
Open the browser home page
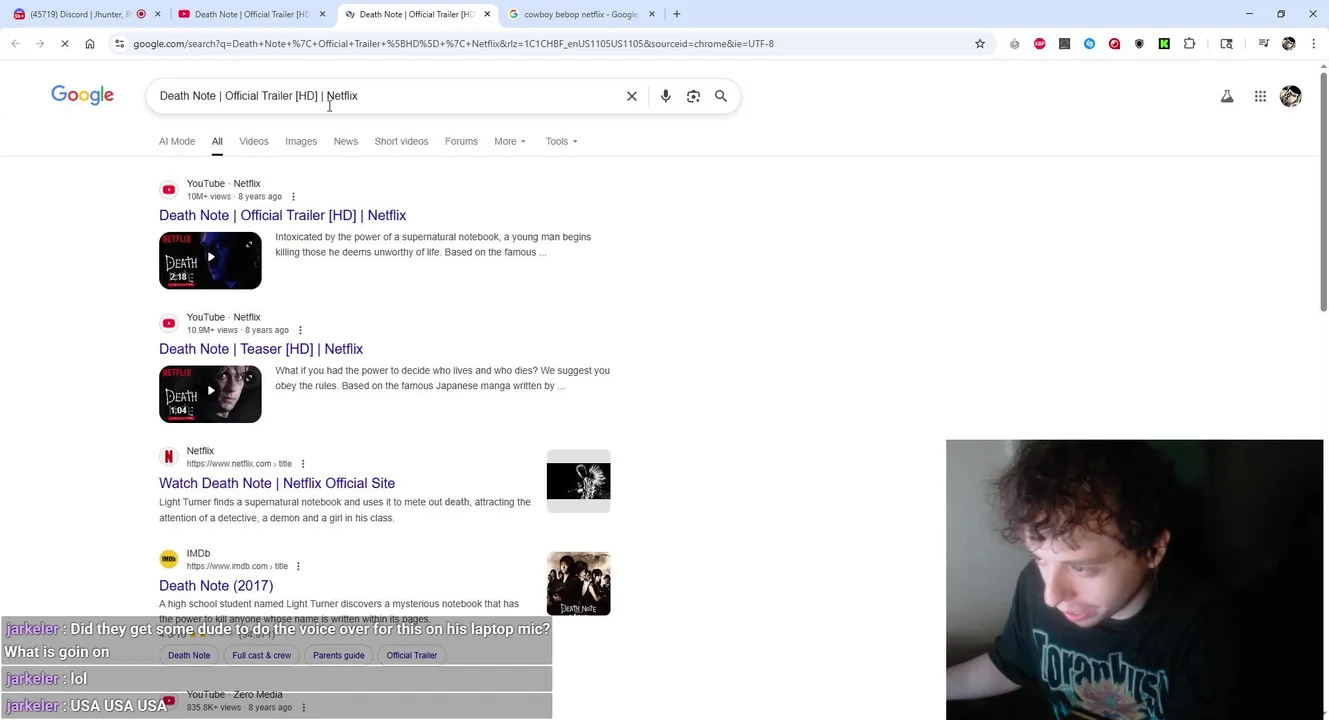[90, 44]
